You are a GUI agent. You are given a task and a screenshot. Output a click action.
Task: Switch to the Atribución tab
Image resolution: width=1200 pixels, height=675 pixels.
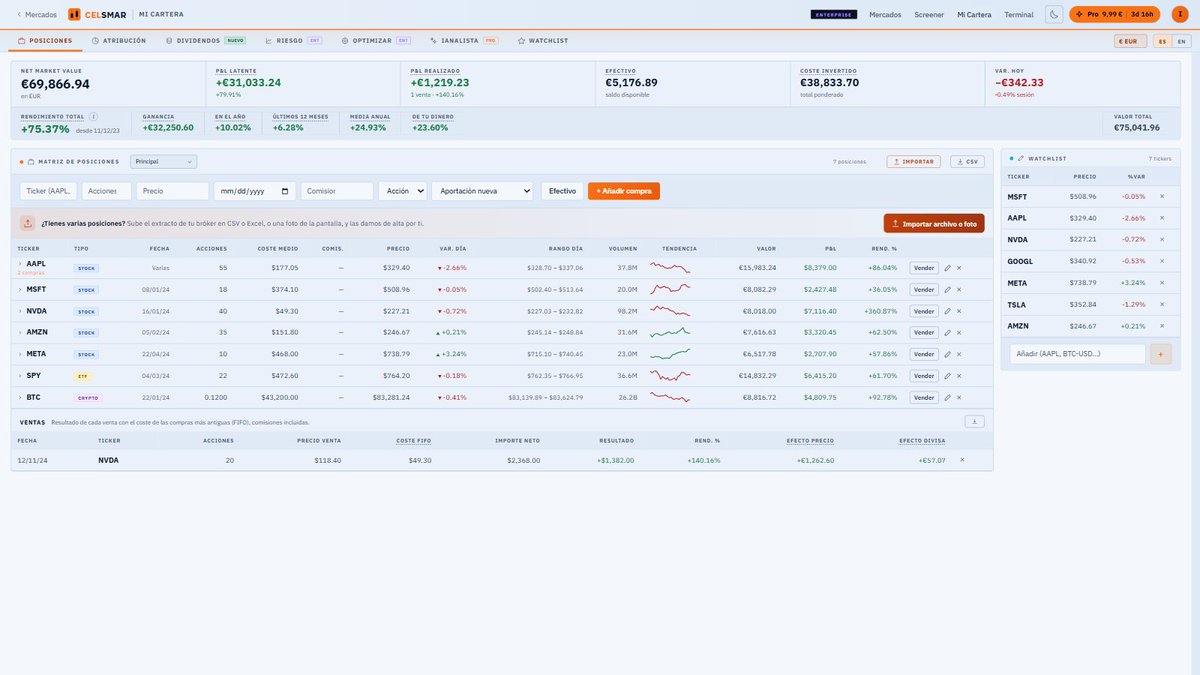[x=119, y=41]
